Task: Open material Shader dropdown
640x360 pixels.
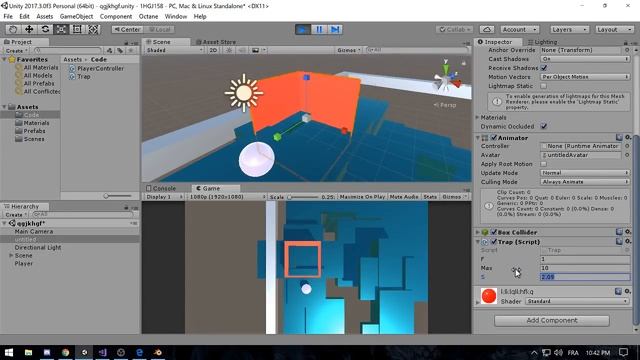Action: pos(577,301)
